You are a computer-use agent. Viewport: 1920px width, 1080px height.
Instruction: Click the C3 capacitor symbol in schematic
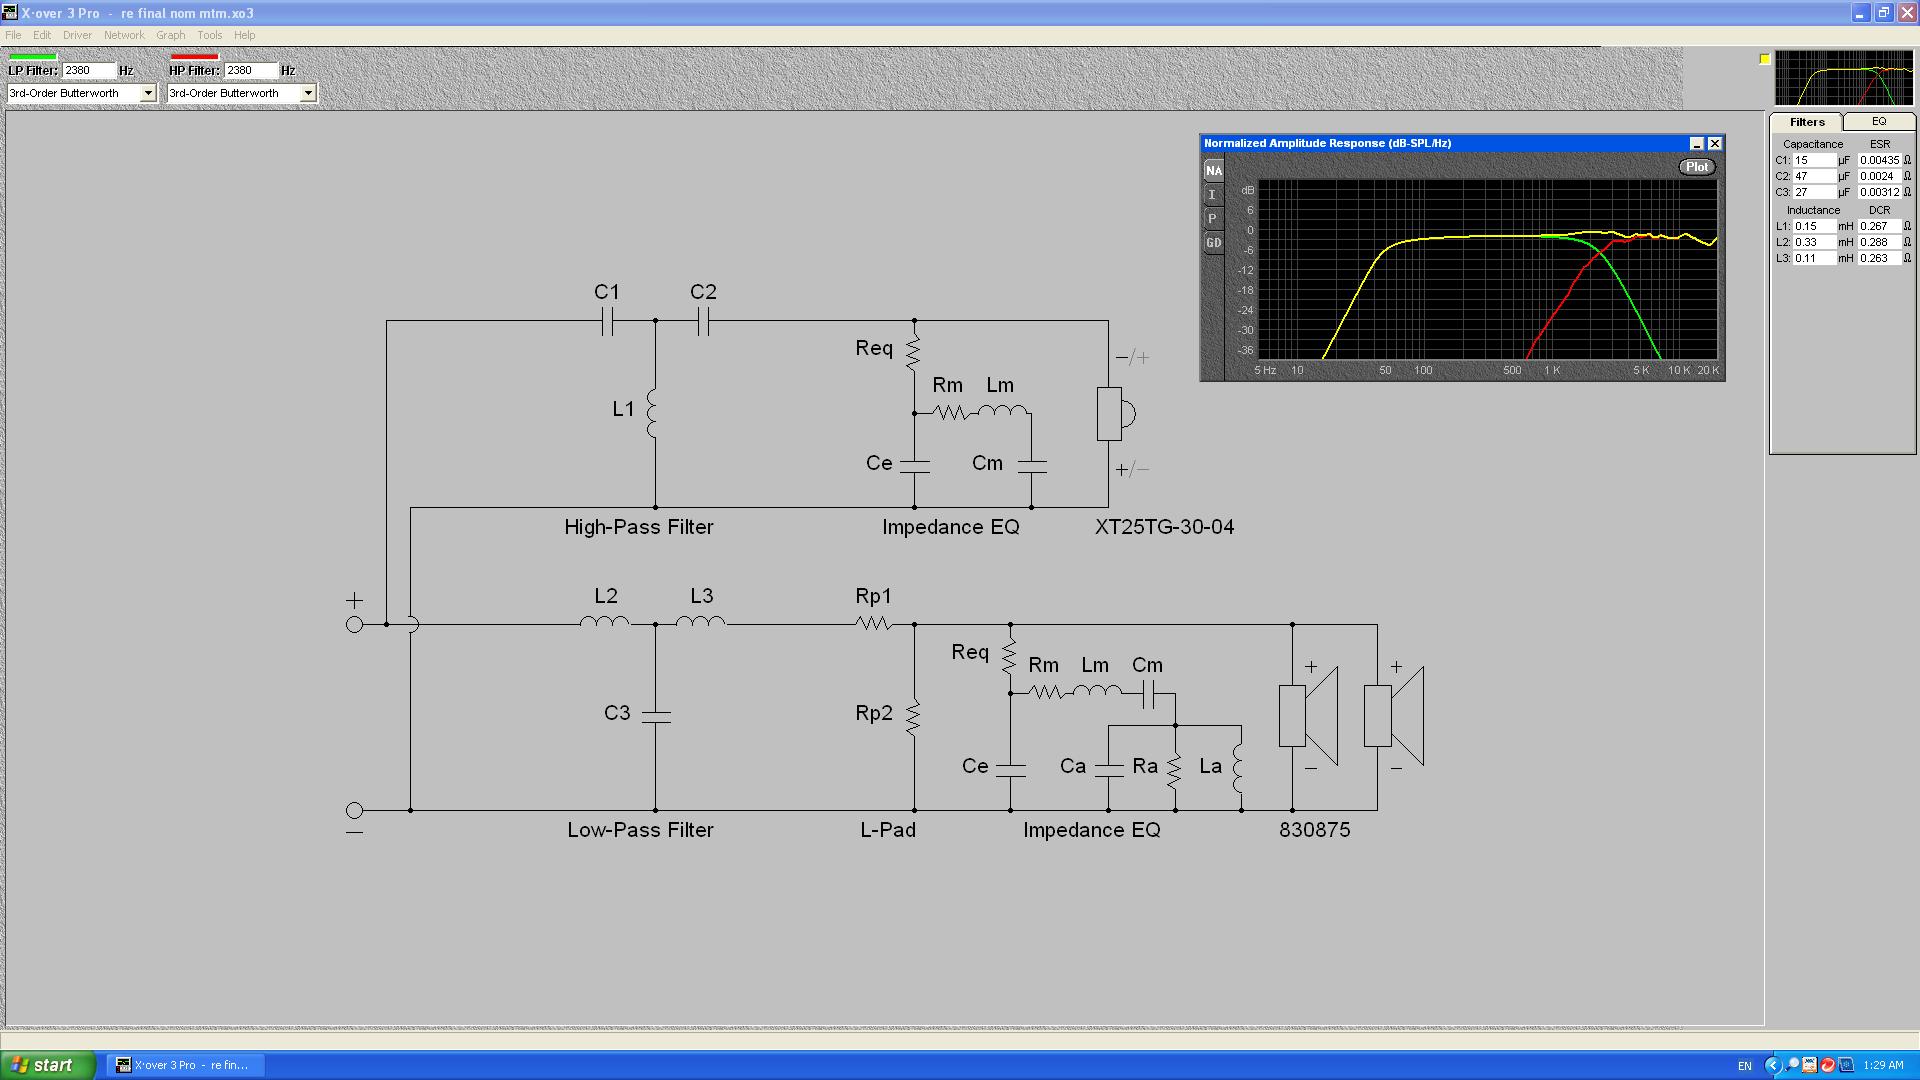click(656, 716)
